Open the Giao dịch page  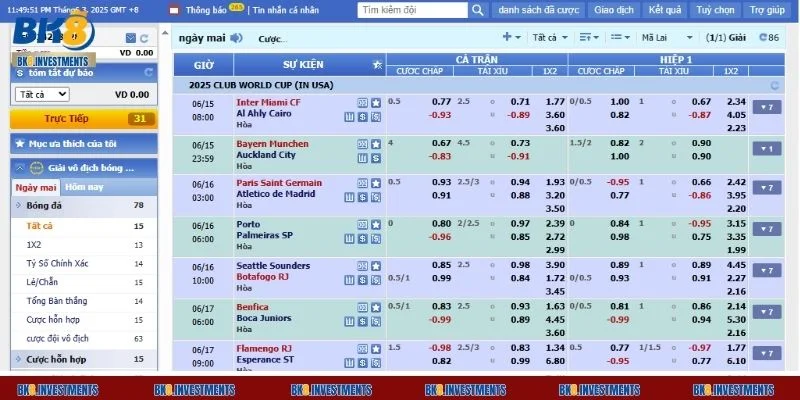pos(614,10)
